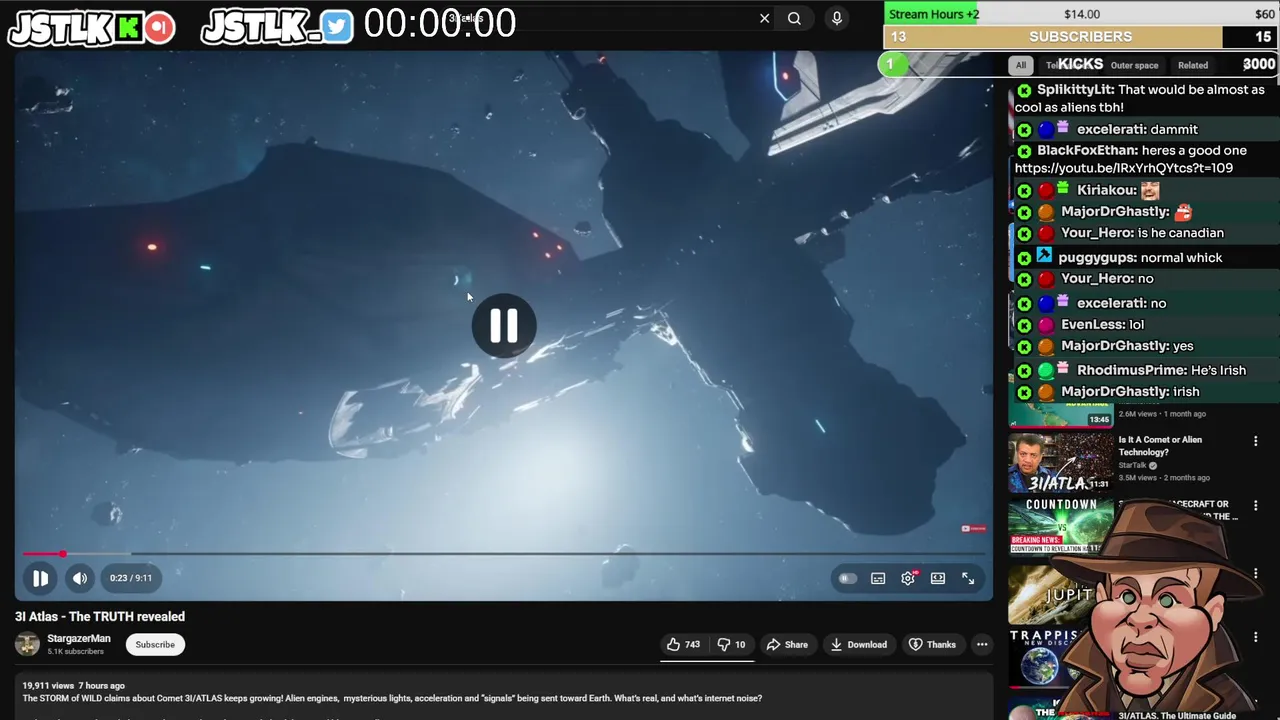Open the 13:45 recommended video thumbnail

coord(1060,414)
